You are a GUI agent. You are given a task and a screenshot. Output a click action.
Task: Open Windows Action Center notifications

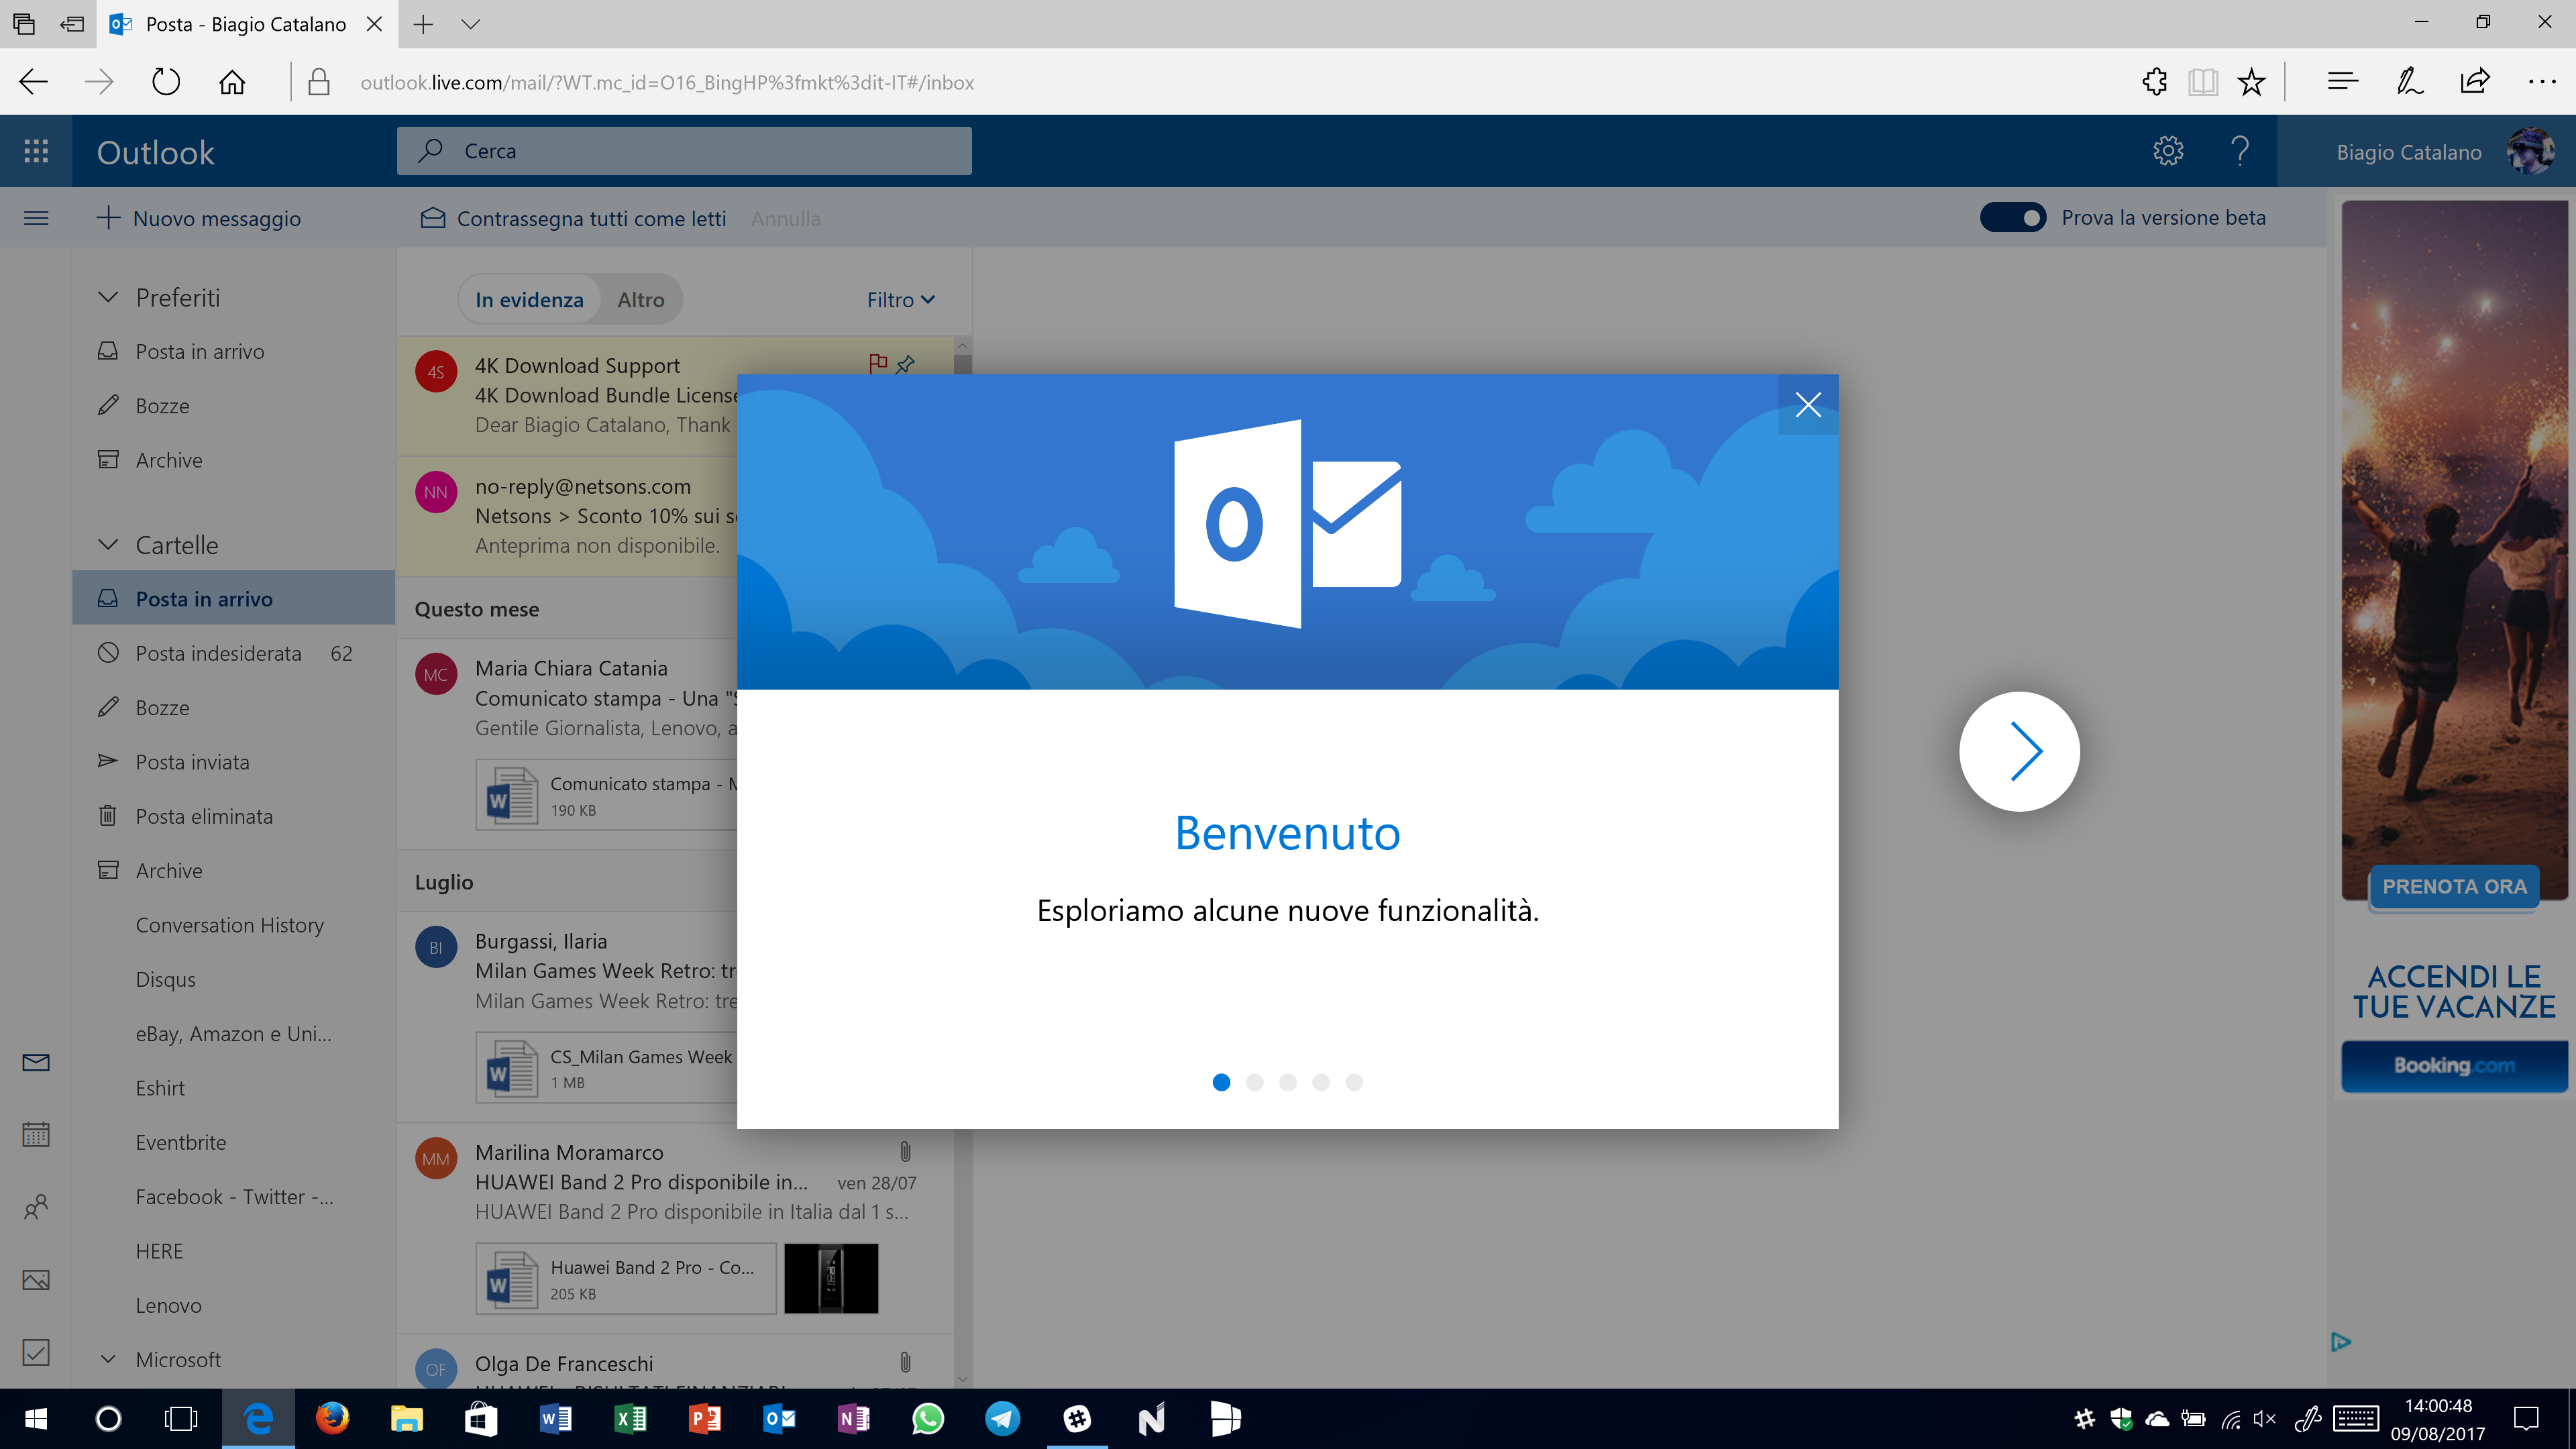[2526, 1418]
